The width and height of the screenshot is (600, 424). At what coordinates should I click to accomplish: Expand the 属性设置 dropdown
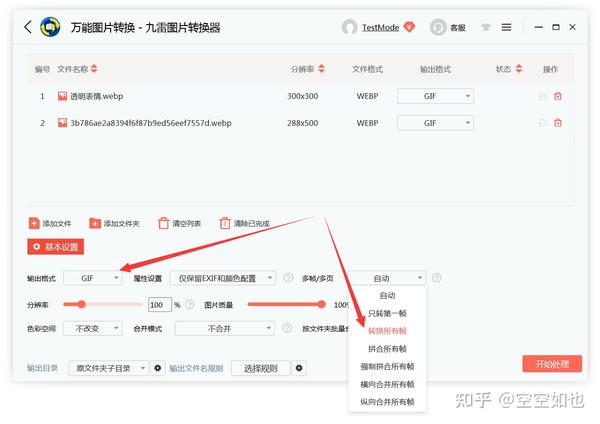222,278
